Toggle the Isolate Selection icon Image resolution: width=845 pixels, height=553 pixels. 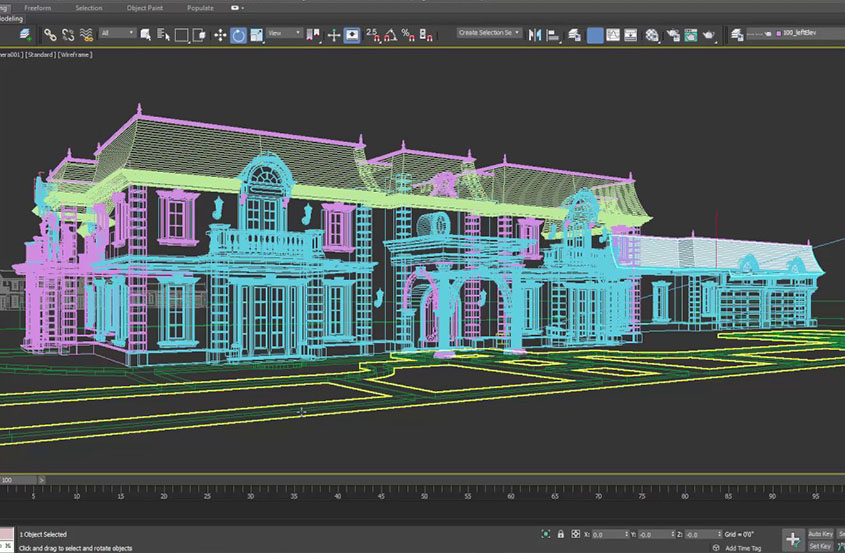pos(545,534)
